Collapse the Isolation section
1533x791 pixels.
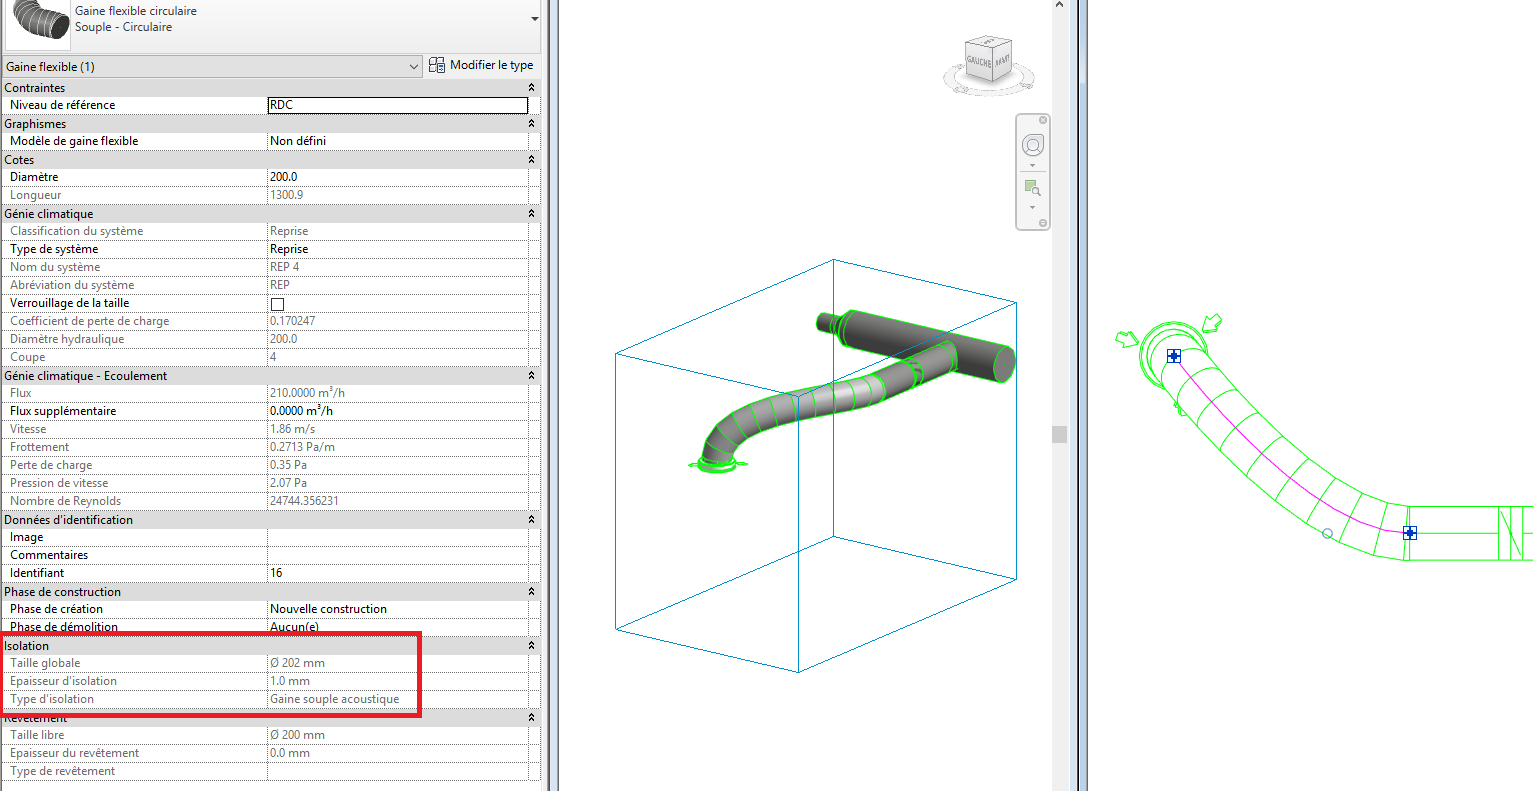click(x=531, y=646)
